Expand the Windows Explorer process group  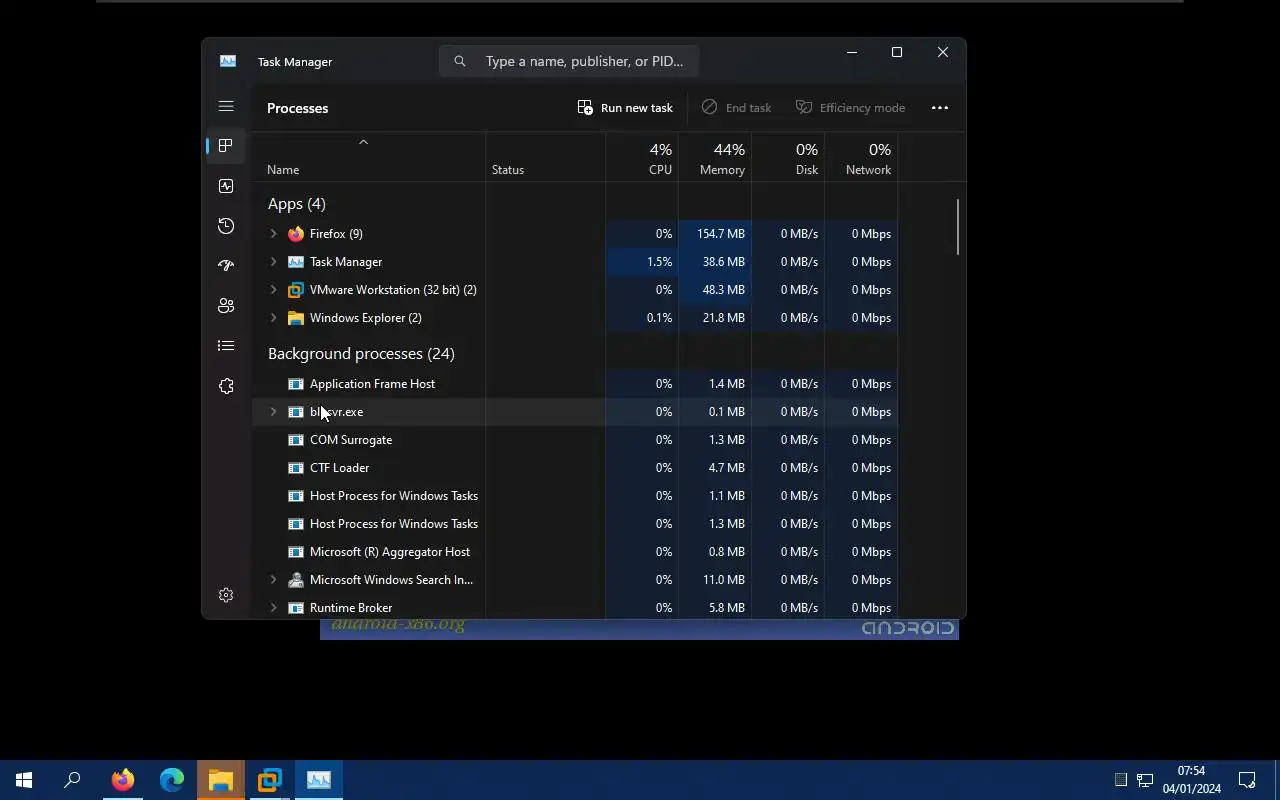pyautogui.click(x=273, y=318)
